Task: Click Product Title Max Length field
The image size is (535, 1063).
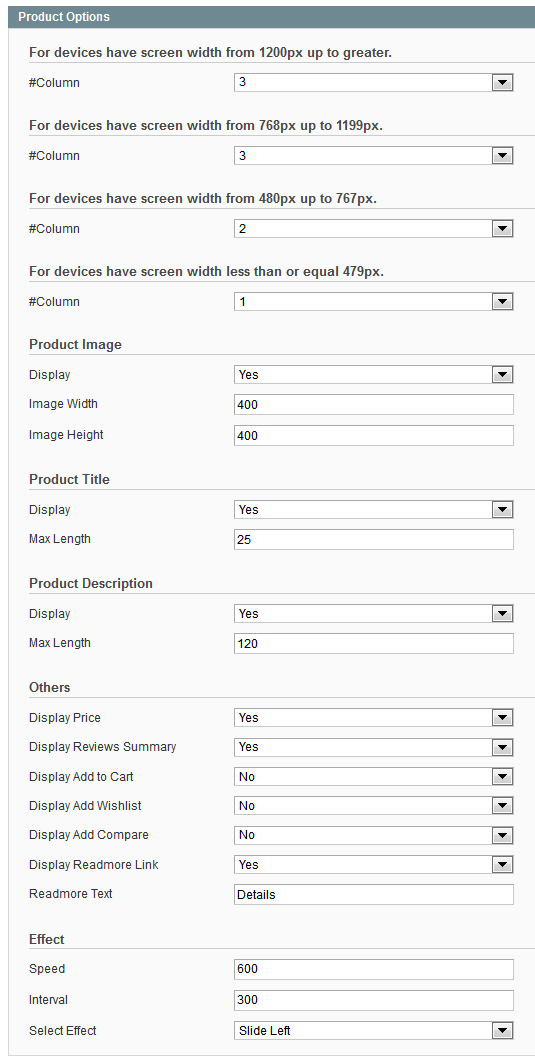Action: [x=374, y=540]
